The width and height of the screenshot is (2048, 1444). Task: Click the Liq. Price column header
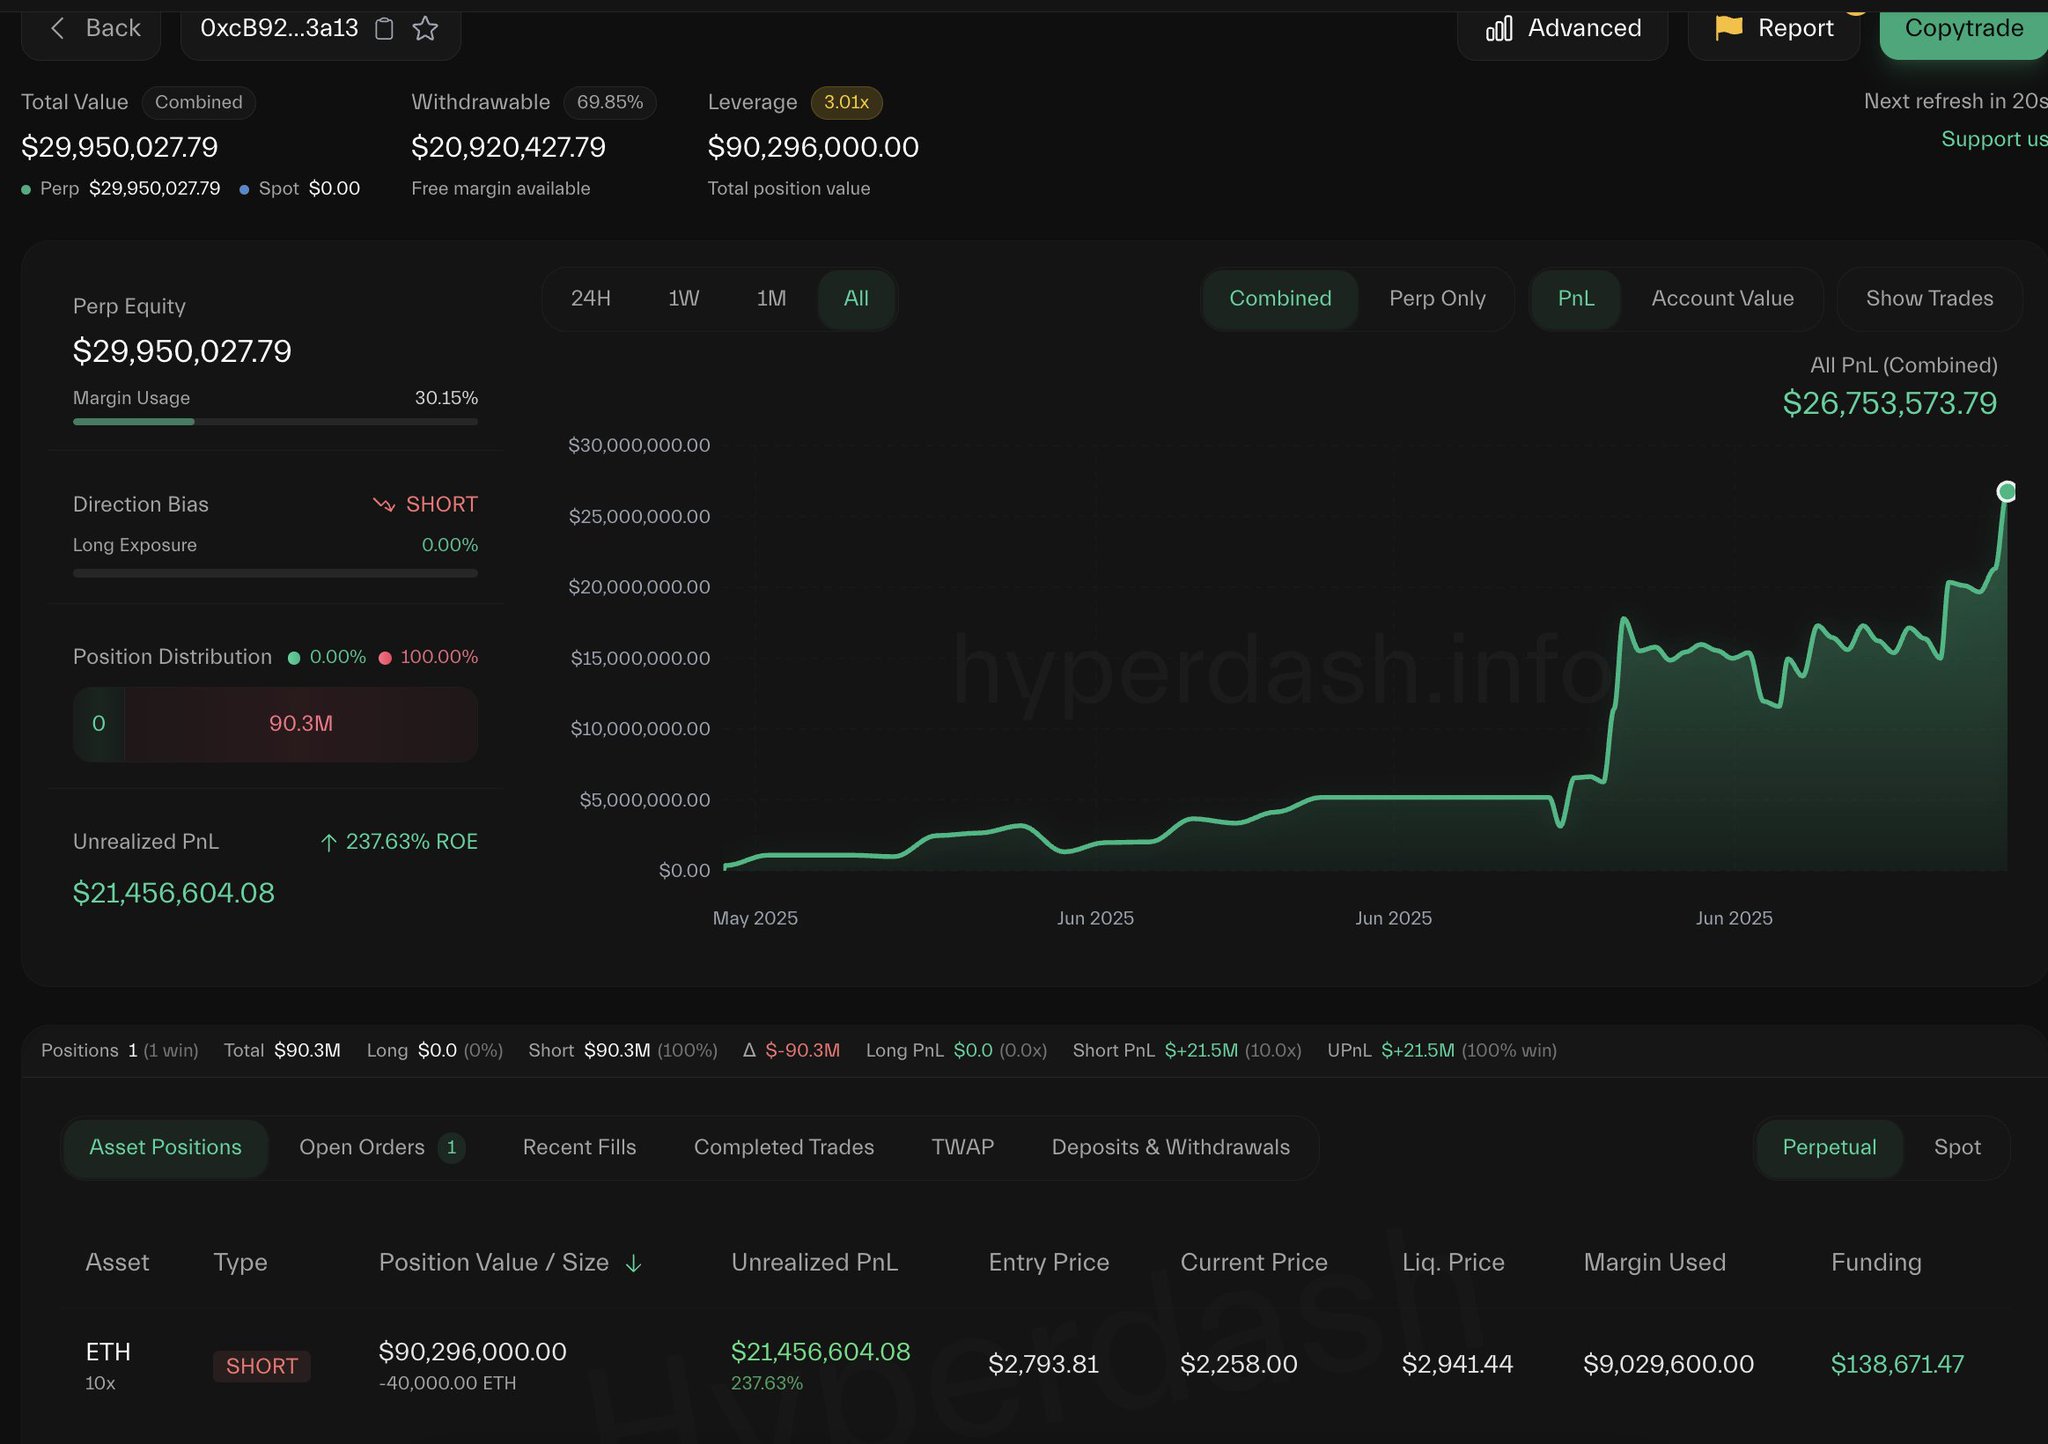(1453, 1263)
